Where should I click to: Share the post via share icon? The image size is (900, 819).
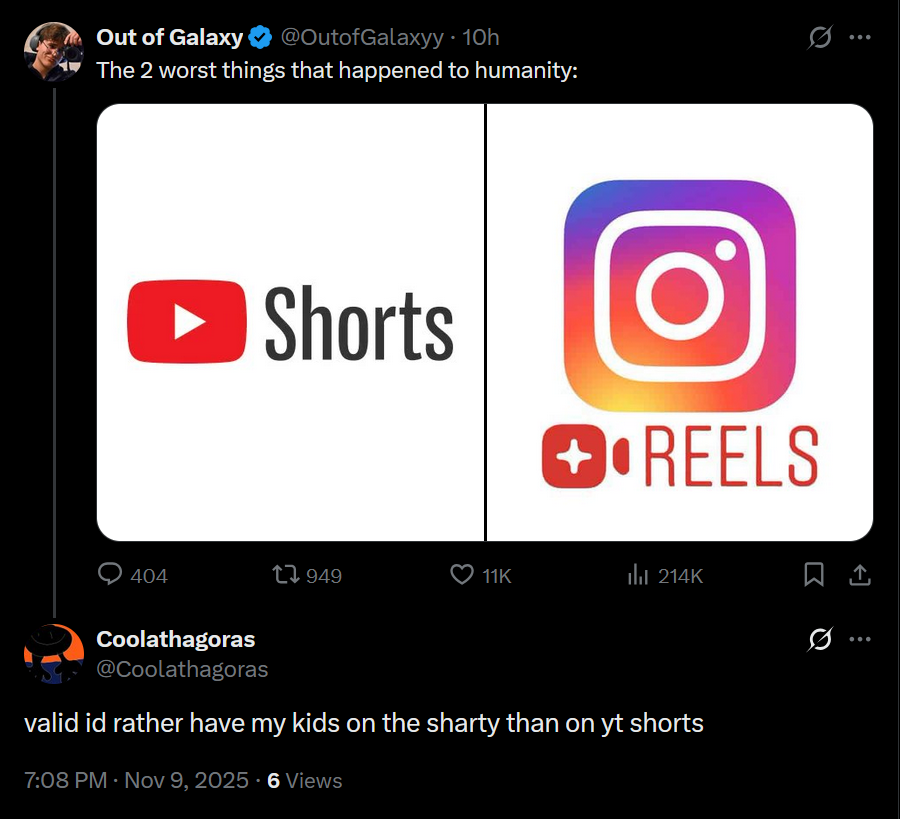pyautogui.click(x=859, y=575)
